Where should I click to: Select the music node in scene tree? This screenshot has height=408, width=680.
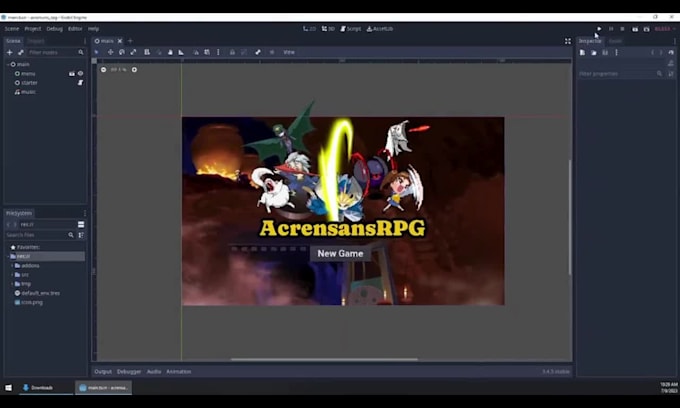coord(28,92)
